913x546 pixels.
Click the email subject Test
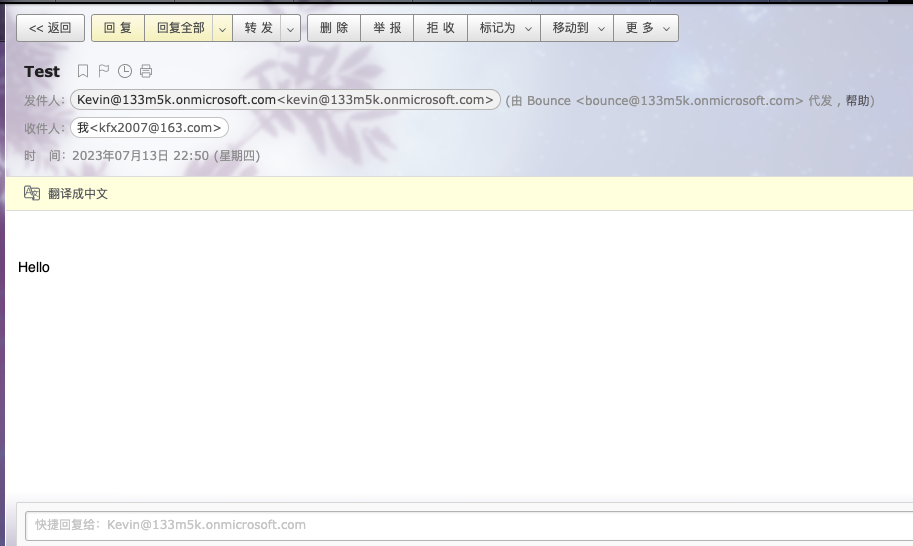pyautogui.click(x=42, y=72)
